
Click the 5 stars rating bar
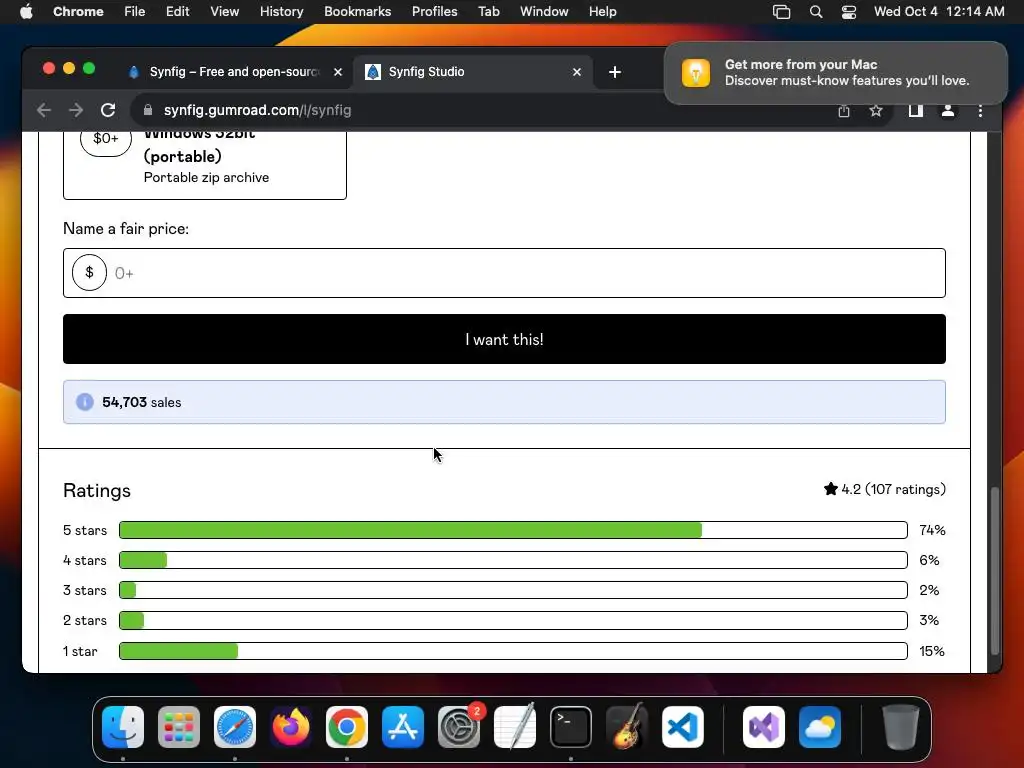[x=513, y=530]
